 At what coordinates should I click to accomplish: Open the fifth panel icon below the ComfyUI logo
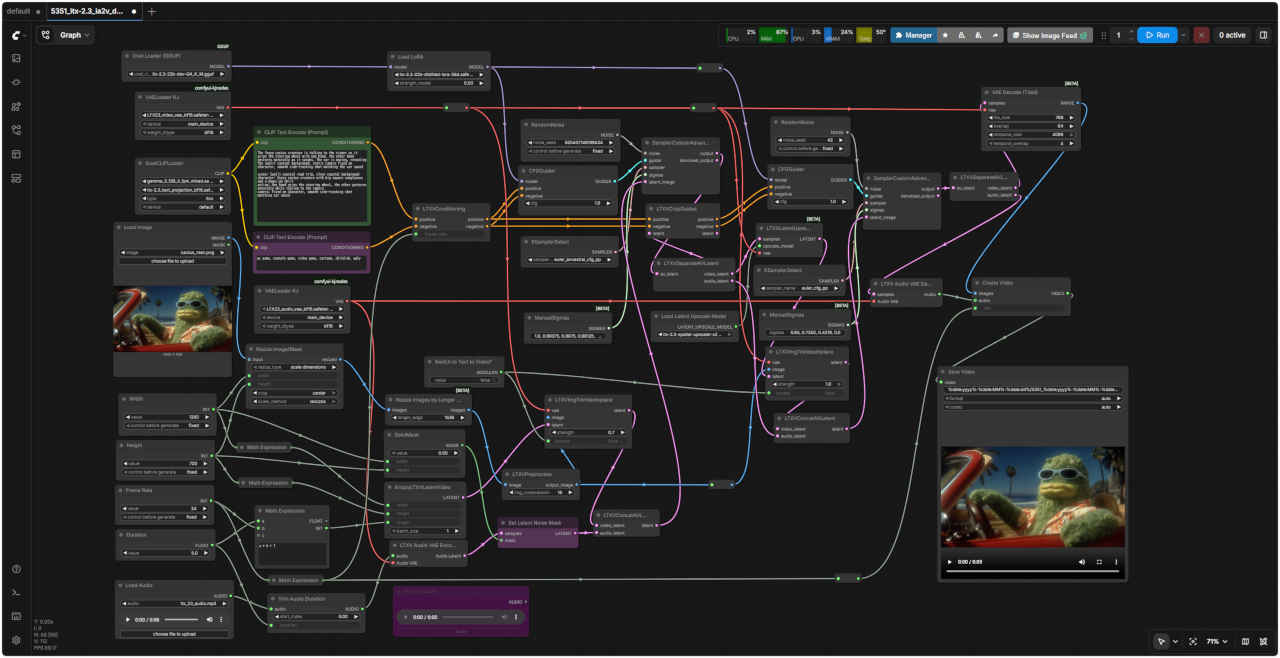[16, 154]
